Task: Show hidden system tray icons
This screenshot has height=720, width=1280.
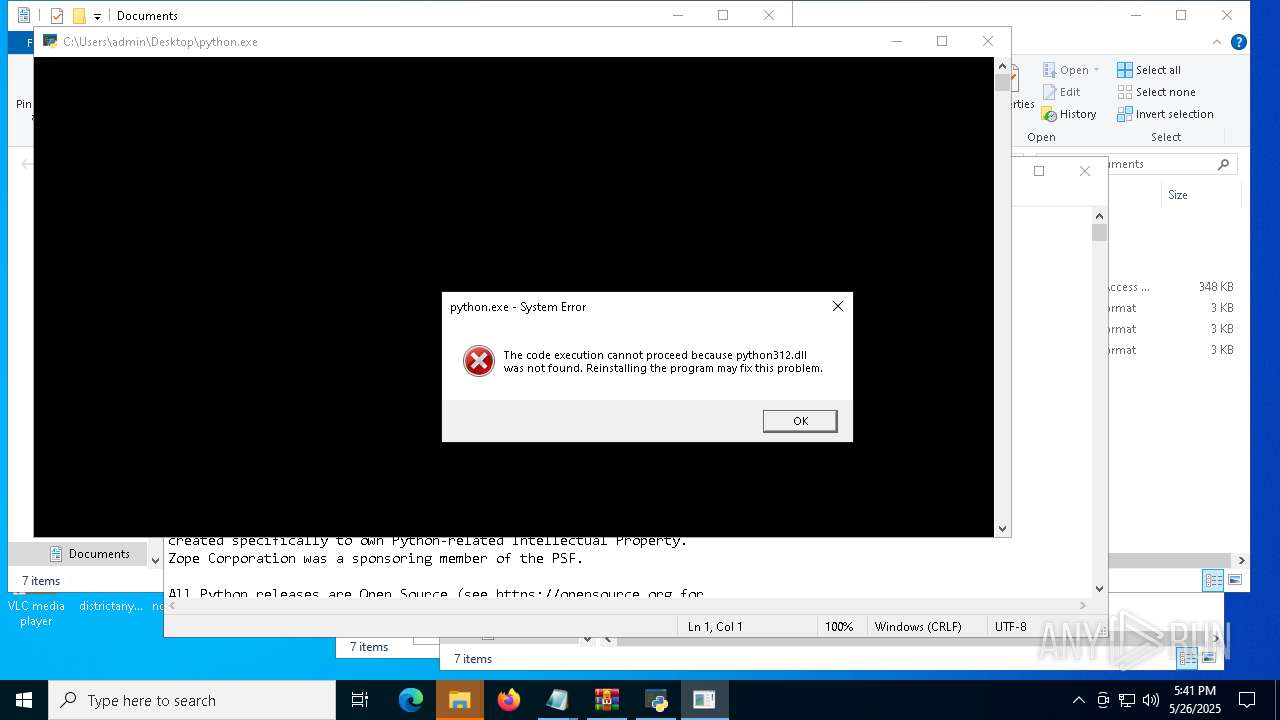Action: pos(1078,700)
